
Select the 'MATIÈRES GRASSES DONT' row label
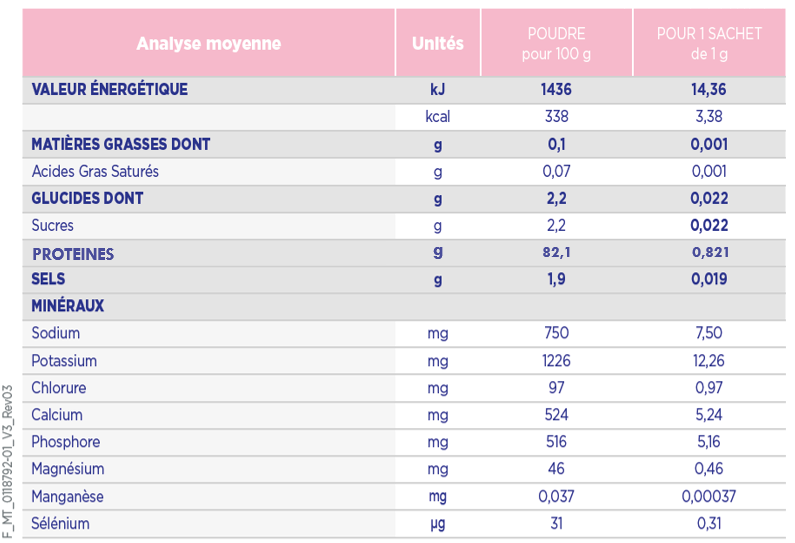pyautogui.click(x=121, y=144)
